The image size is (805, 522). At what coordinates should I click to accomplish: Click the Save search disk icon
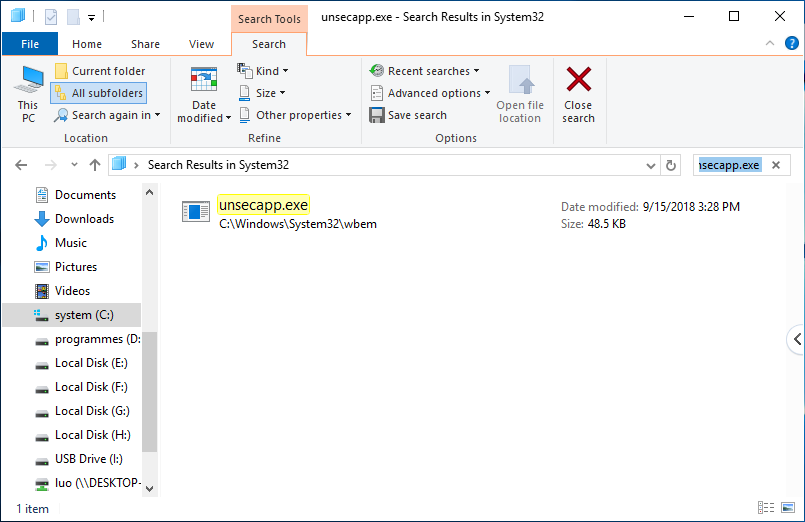click(x=377, y=115)
